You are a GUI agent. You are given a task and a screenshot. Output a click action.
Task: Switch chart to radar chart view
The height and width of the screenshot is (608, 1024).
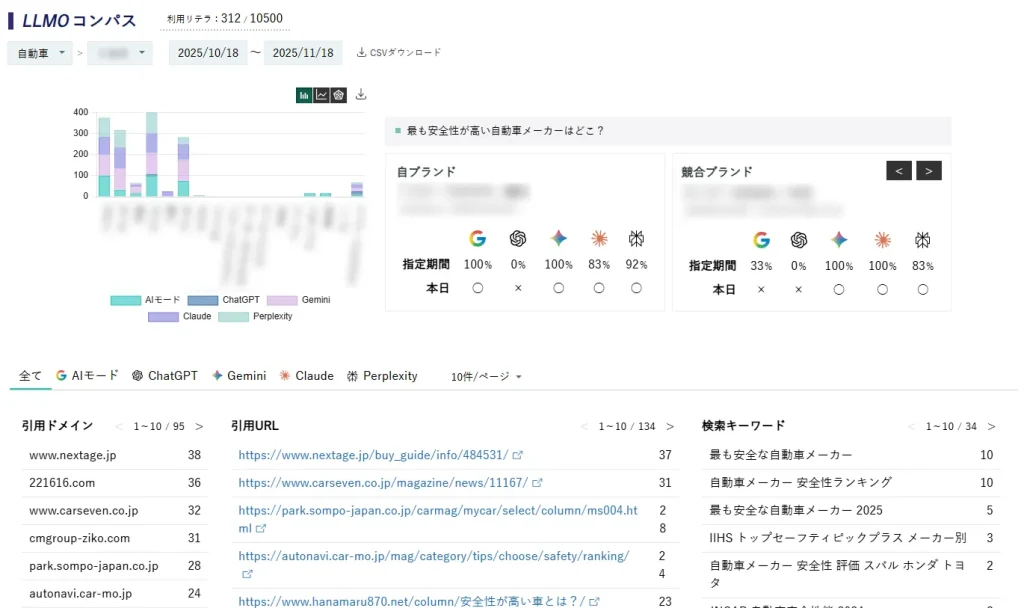(x=339, y=95)
